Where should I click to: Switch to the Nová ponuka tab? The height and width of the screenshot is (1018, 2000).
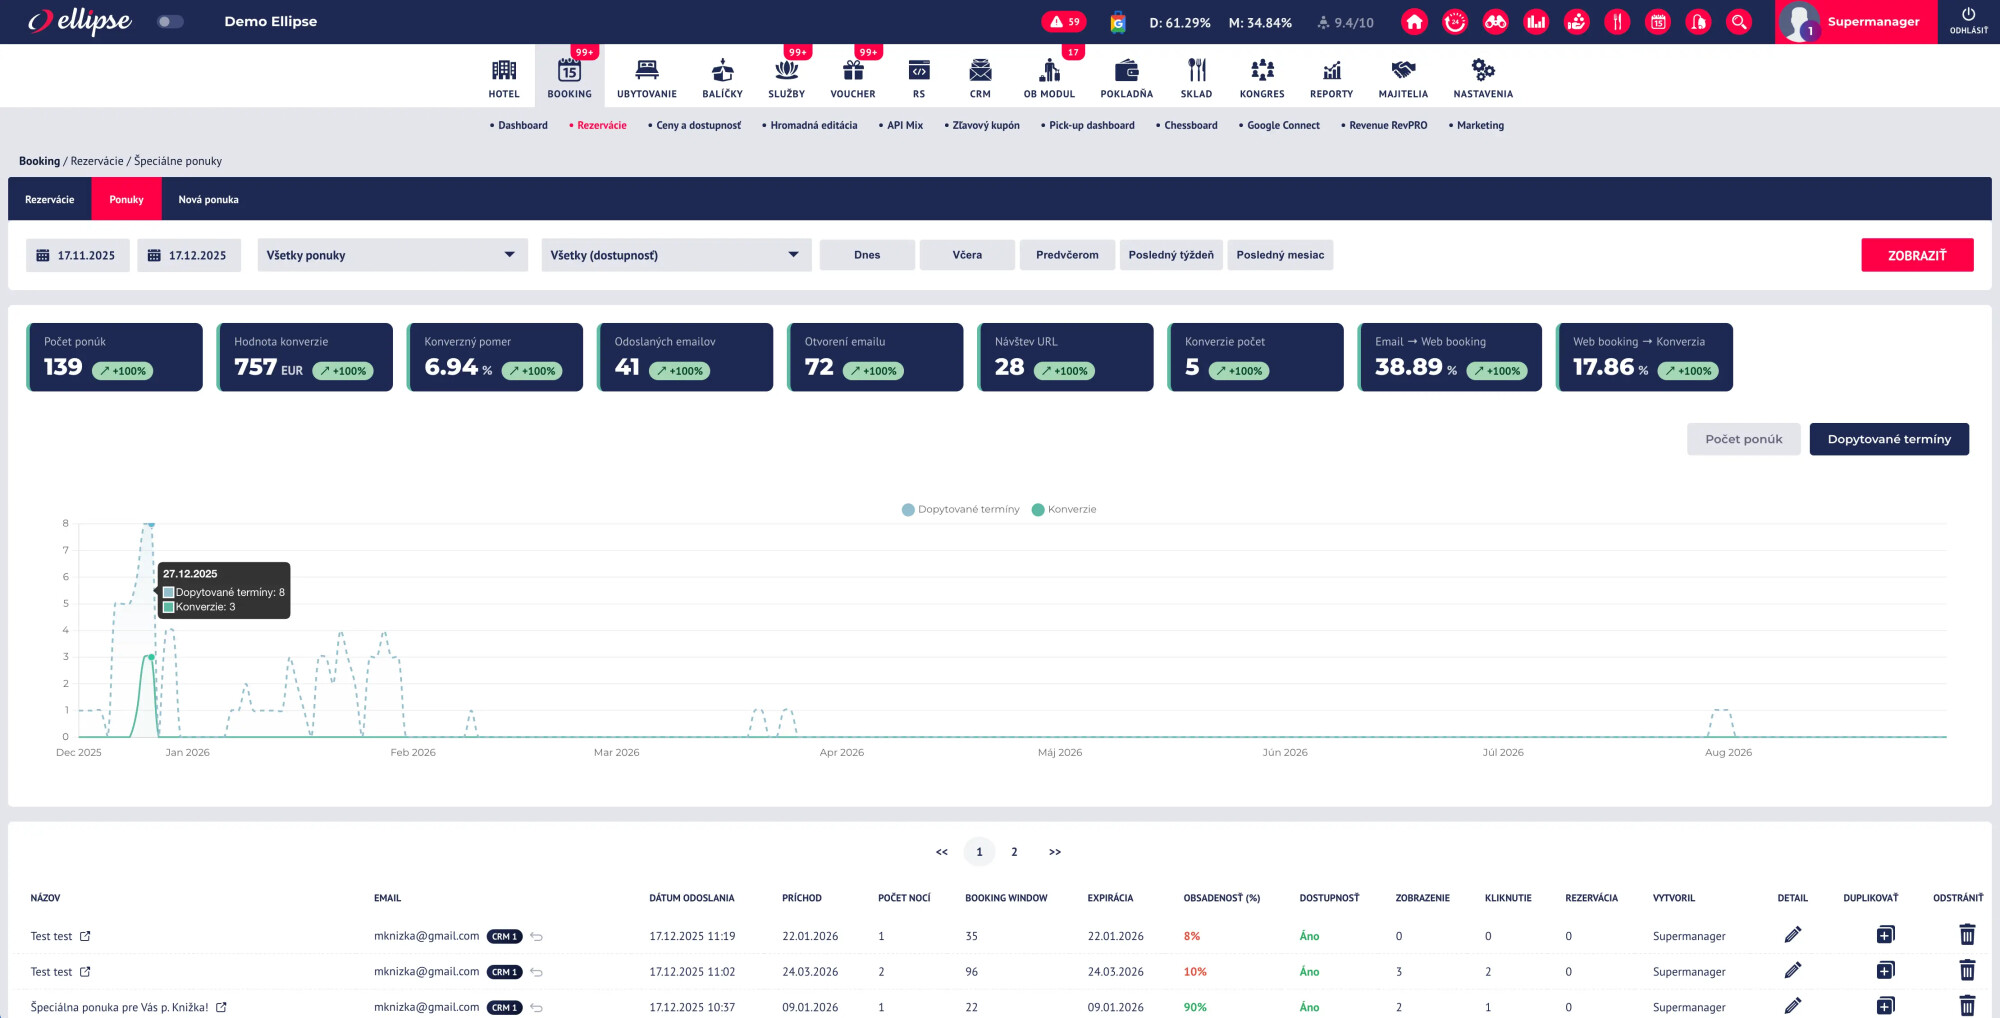click(x=208, y=199)
